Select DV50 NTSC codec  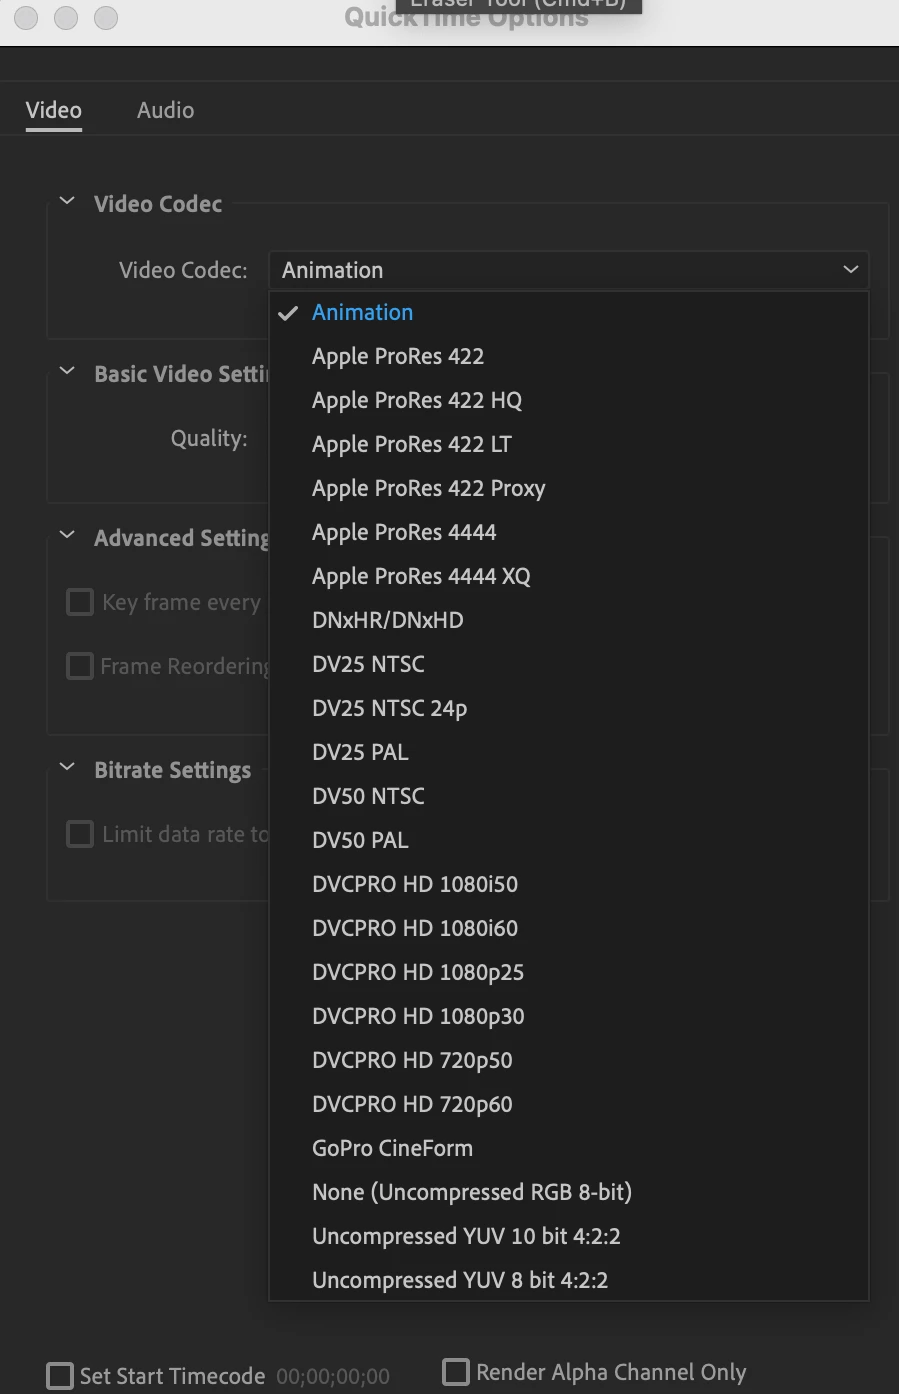[568, 796]
